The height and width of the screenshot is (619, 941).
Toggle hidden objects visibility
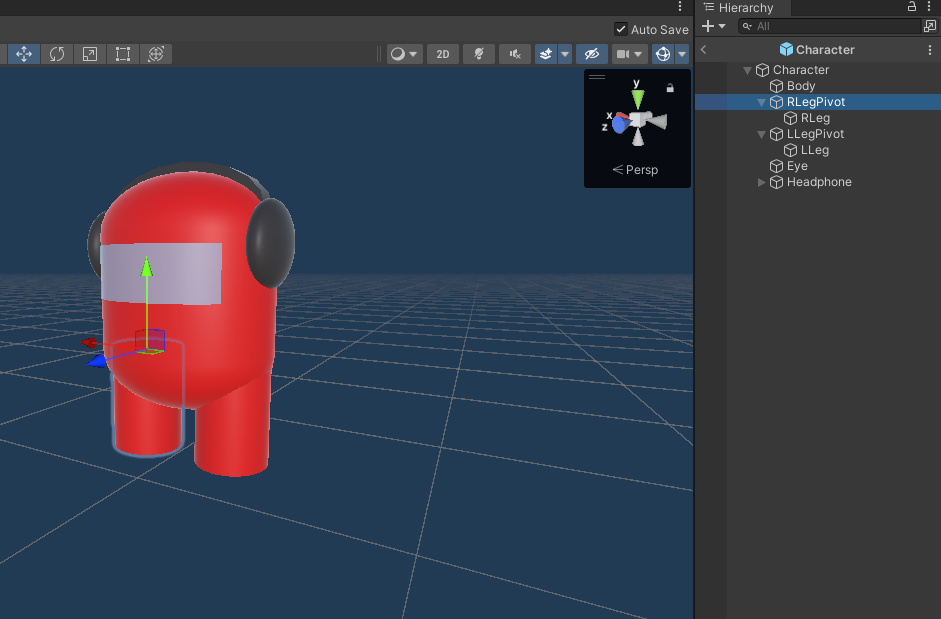[x=592, y=54]
